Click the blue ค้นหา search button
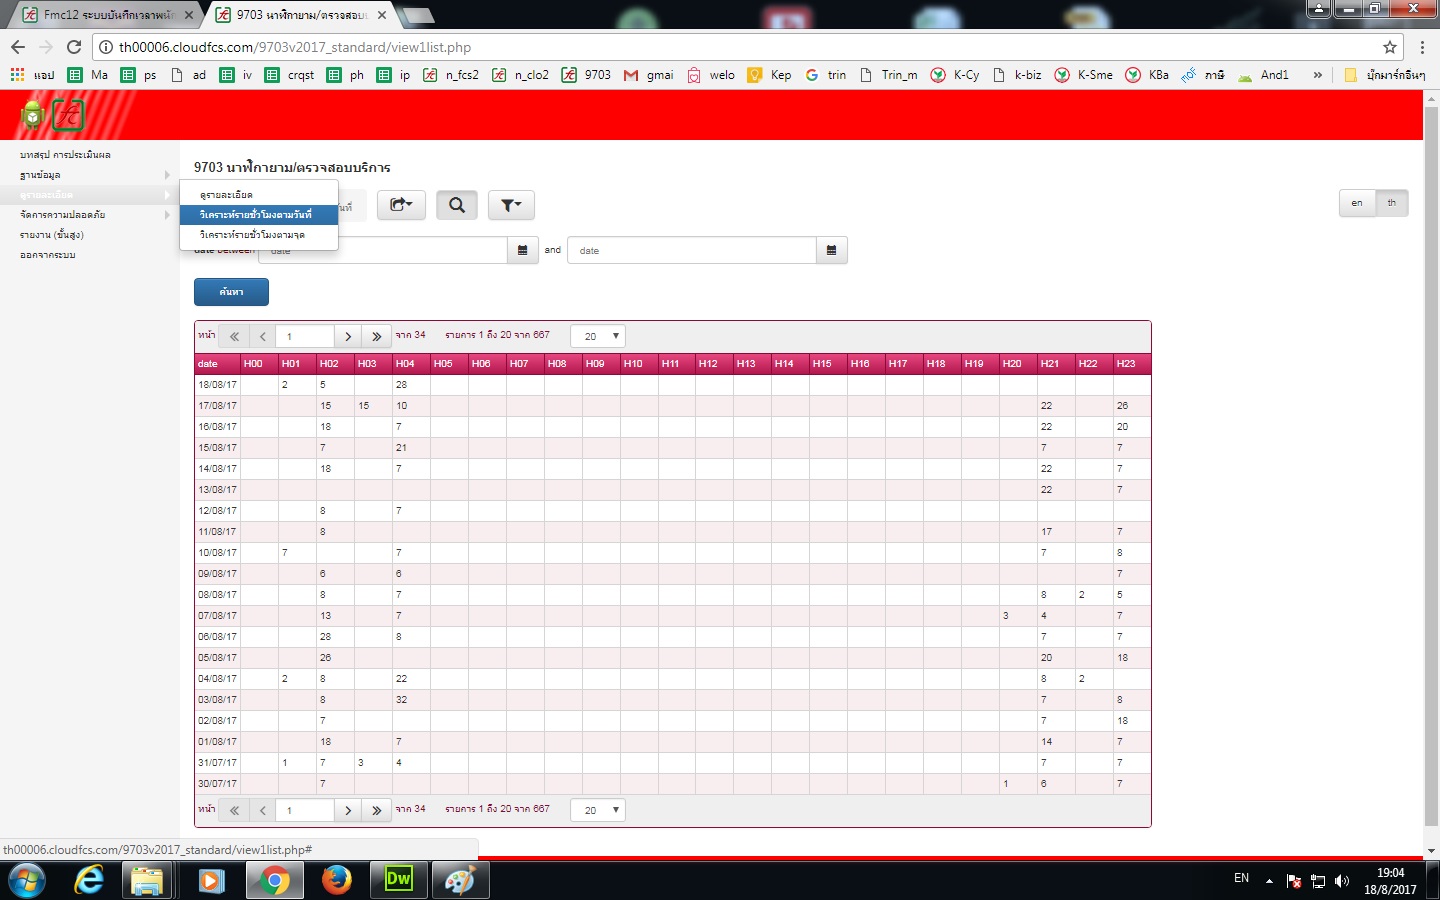The height and width of the screenshot is (900, 1440). (x=231, y=292)
